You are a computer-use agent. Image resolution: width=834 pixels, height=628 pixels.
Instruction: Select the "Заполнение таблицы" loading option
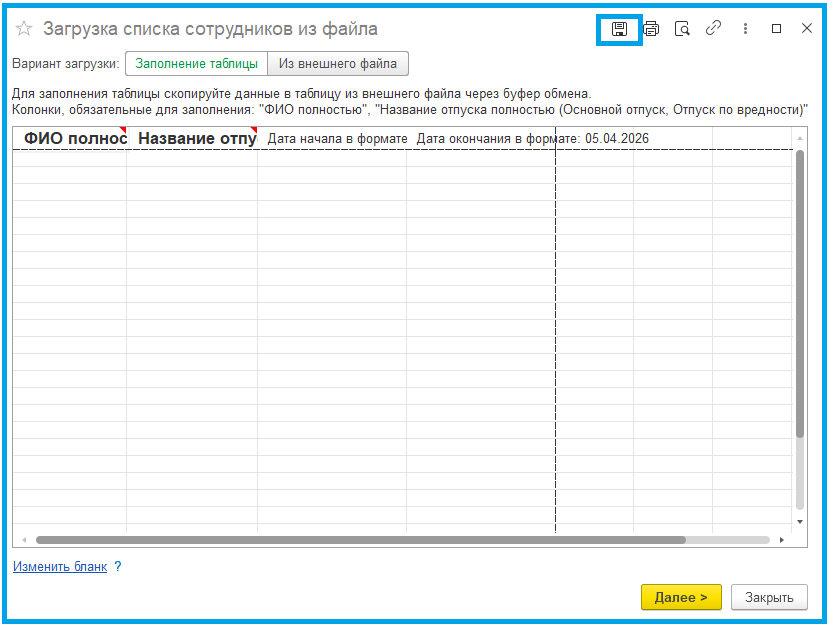(x=196, y=63)
